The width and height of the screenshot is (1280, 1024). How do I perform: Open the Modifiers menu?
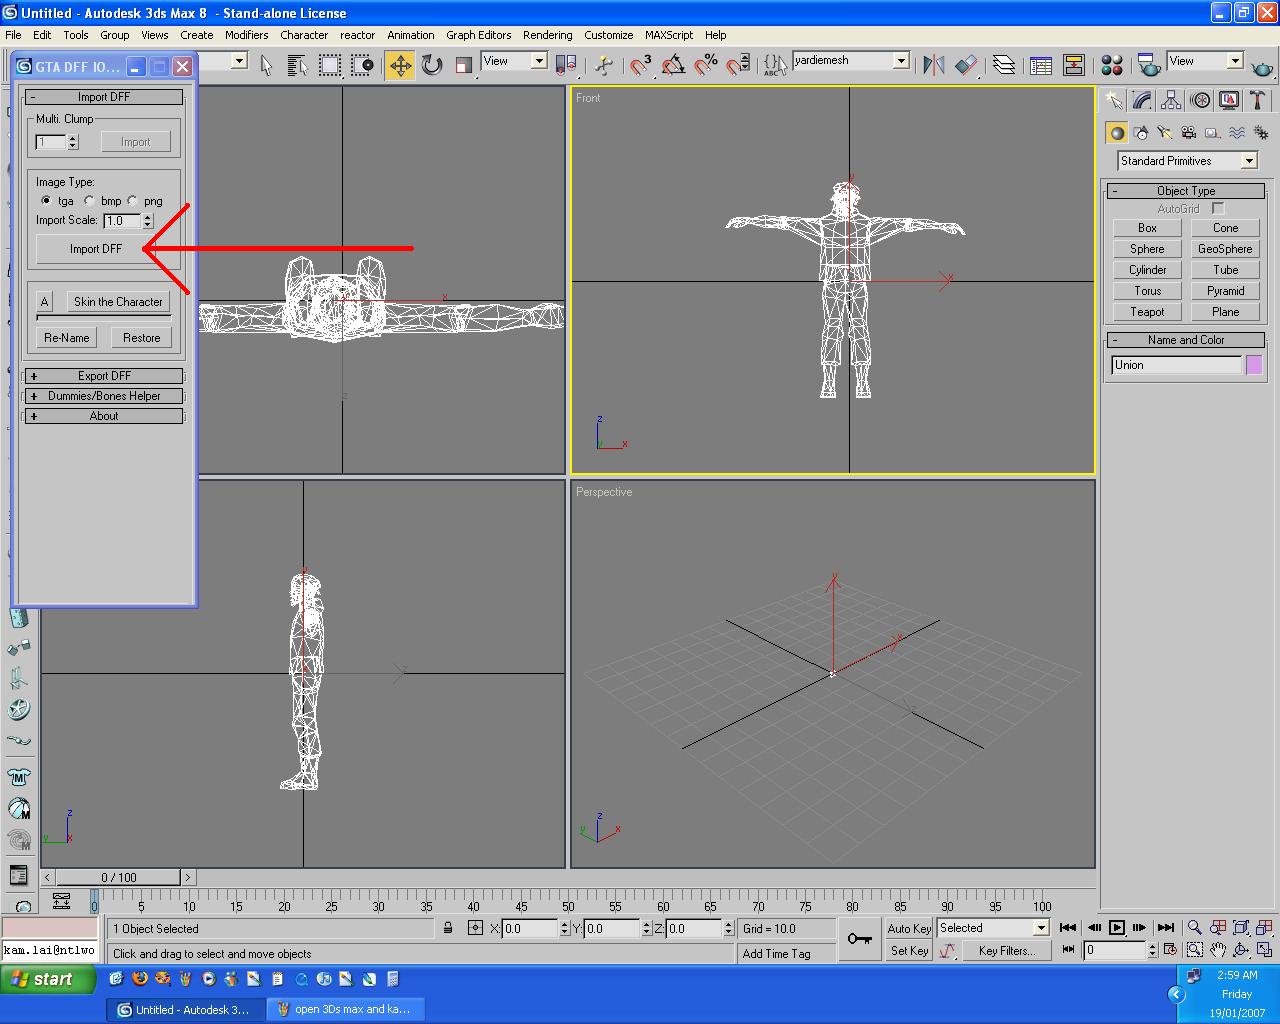[x=246, y=35]
